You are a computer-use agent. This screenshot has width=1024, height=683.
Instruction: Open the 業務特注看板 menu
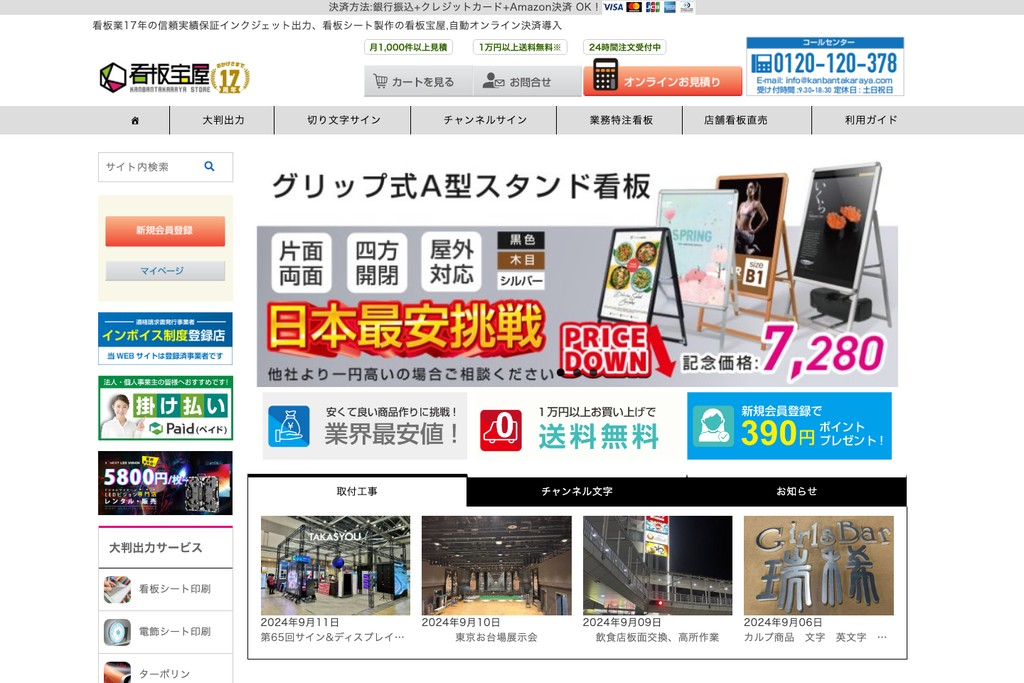coord(621,120)
